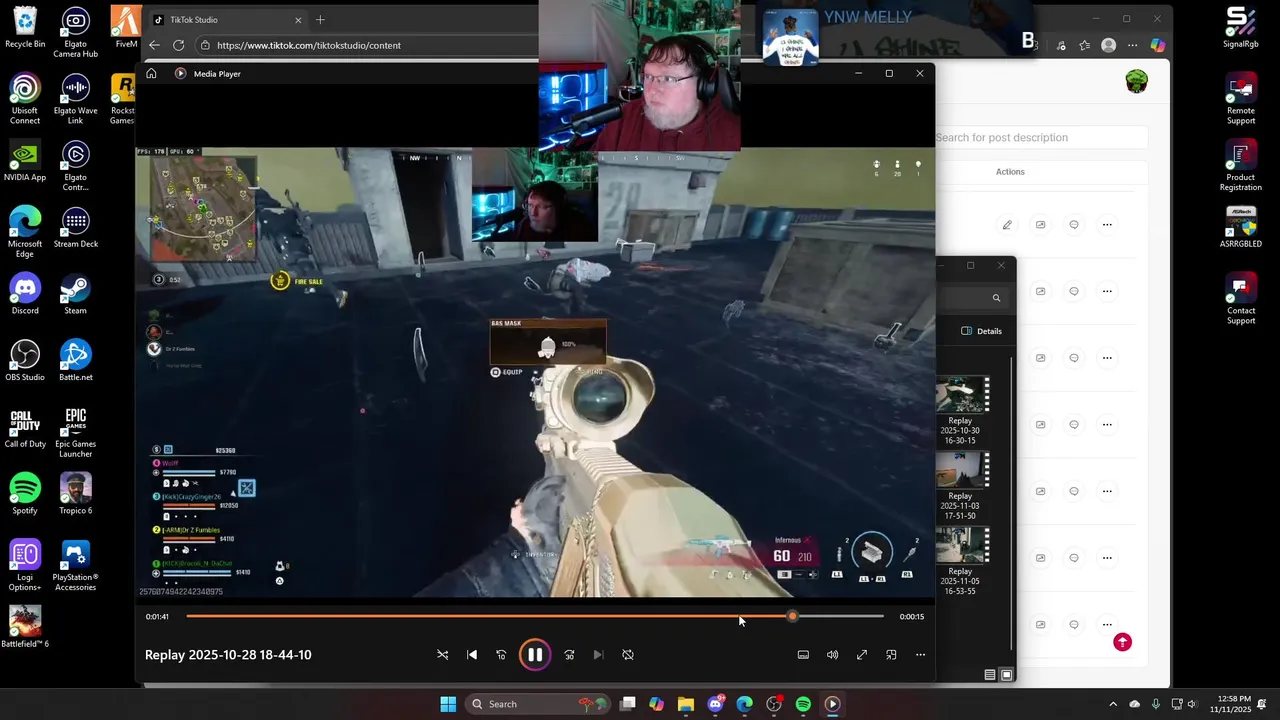Open the Copilot sidebar in browser
The height and width of the screenshot is (720, 1280).
pos(1157,45)
